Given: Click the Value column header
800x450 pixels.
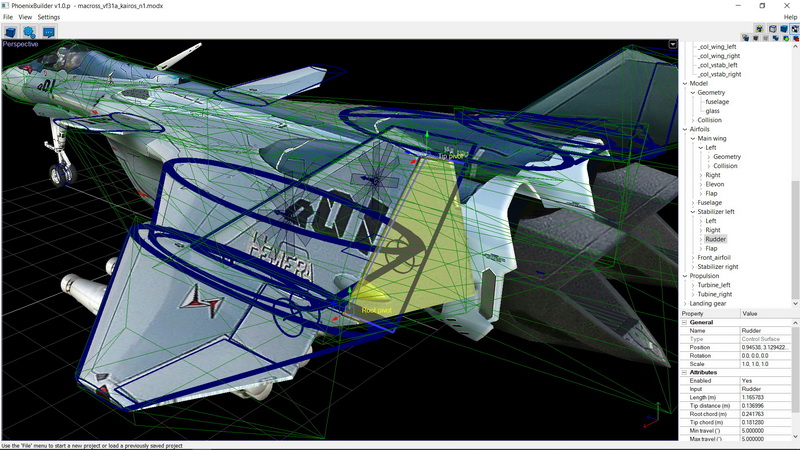Looking at the screenshot, I should click(x=769, y=314).
